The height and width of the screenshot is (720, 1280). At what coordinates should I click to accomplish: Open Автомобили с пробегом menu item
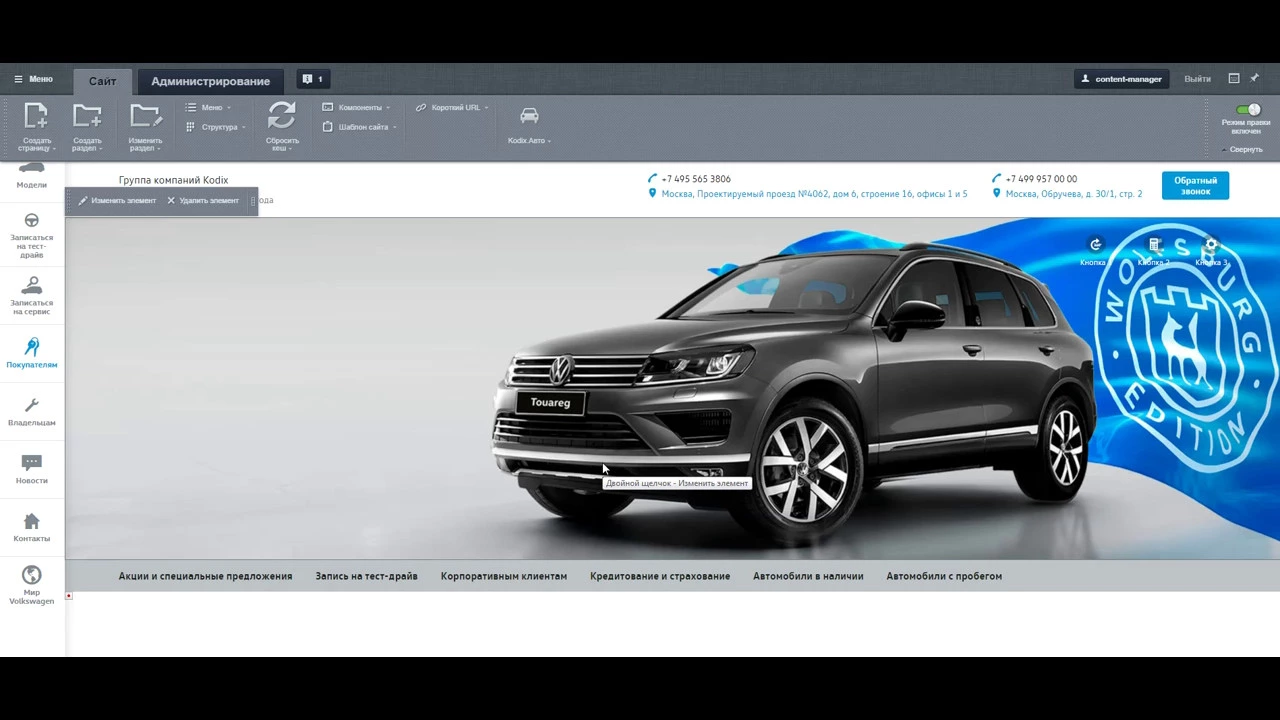(x=944, y=576)
